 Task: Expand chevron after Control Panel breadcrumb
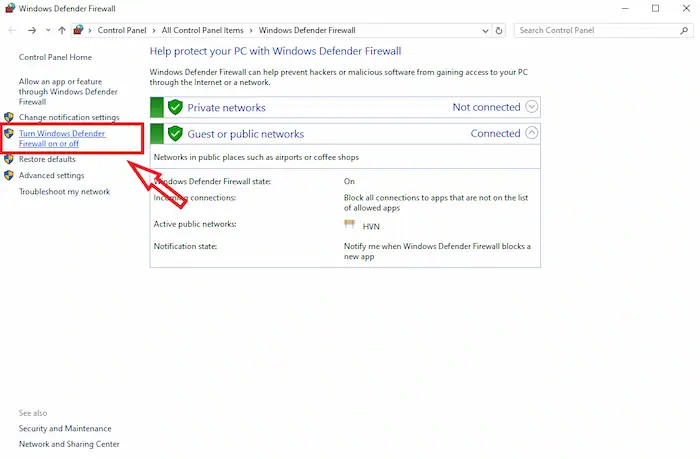(x=154, y=30)
